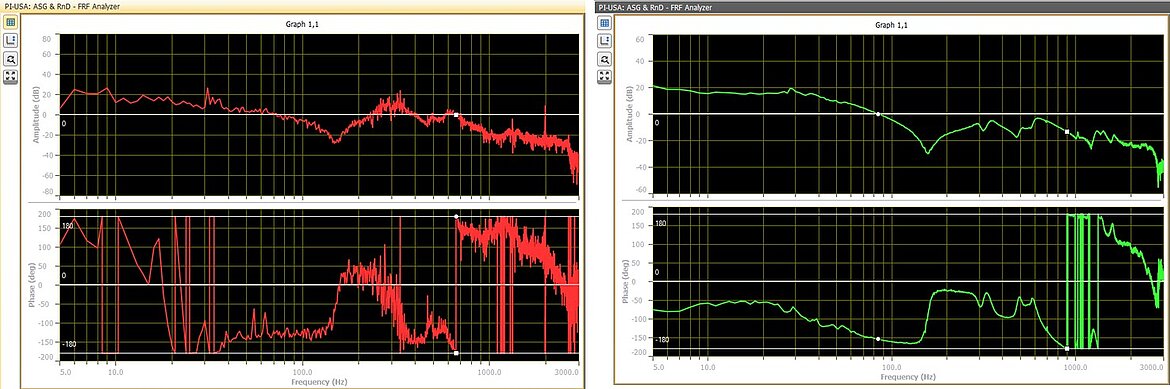Viewport: 1170px width, 389px height.
Task: Click 'Frequency (Hz)' axis label in left window
Action: (320, 382)
